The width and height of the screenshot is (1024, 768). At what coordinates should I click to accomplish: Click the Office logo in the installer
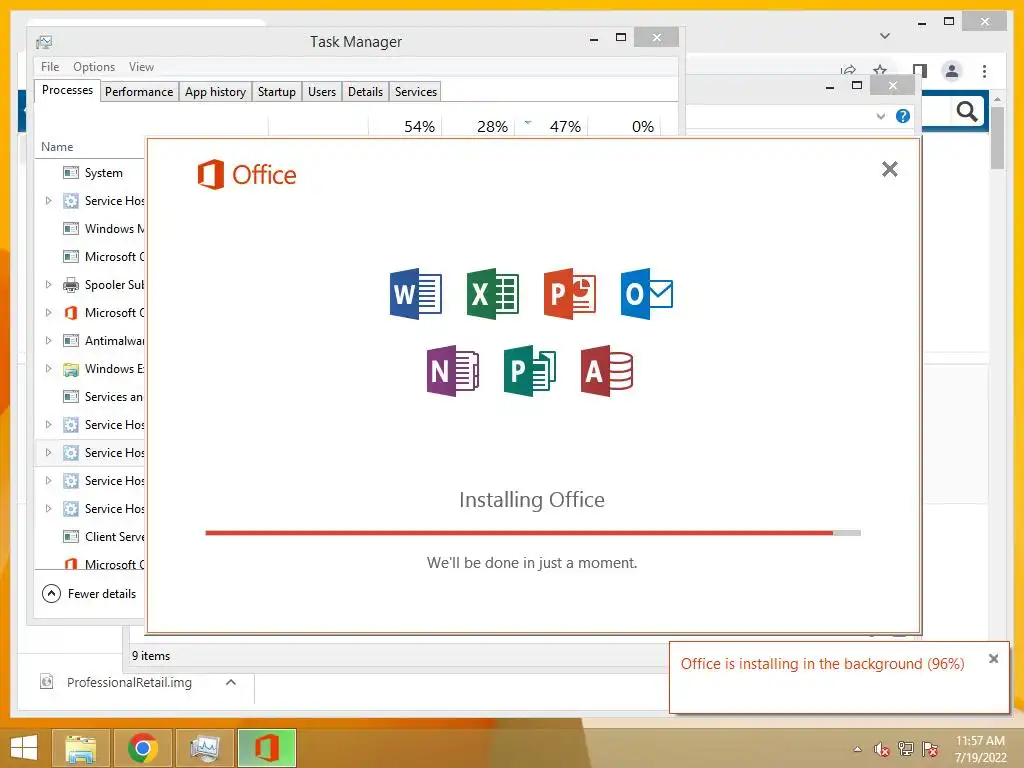coord(247,174)
